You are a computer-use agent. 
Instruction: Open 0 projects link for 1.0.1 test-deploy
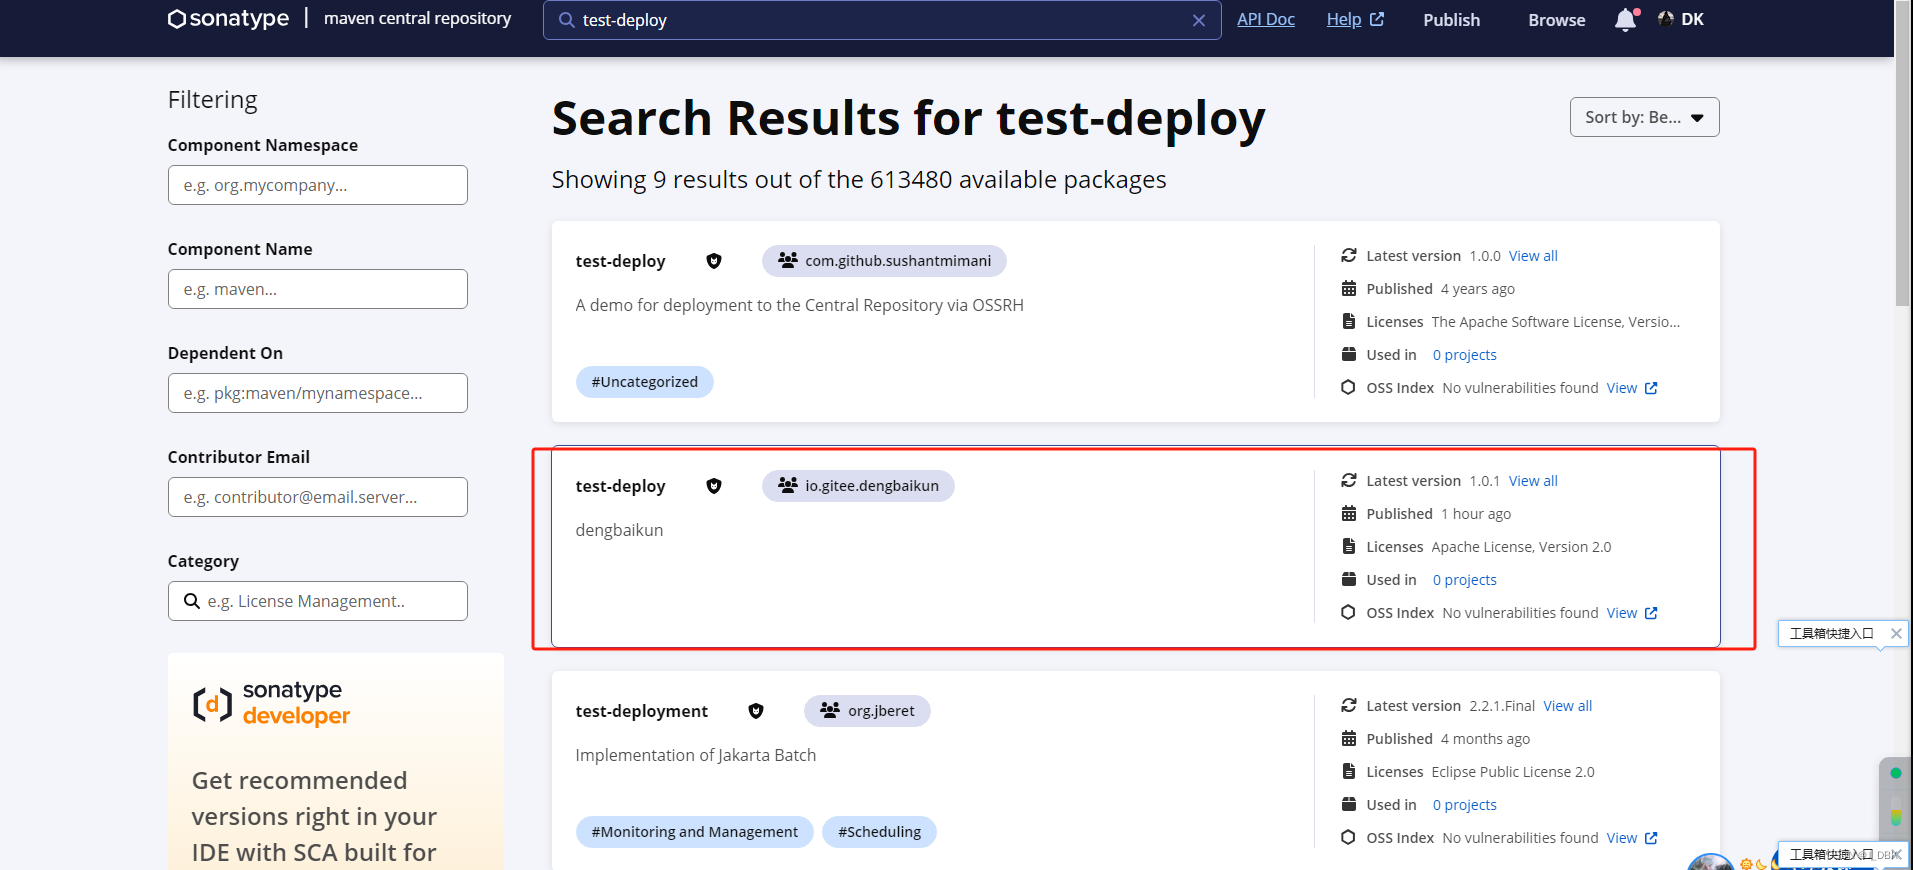[1464, 580]
